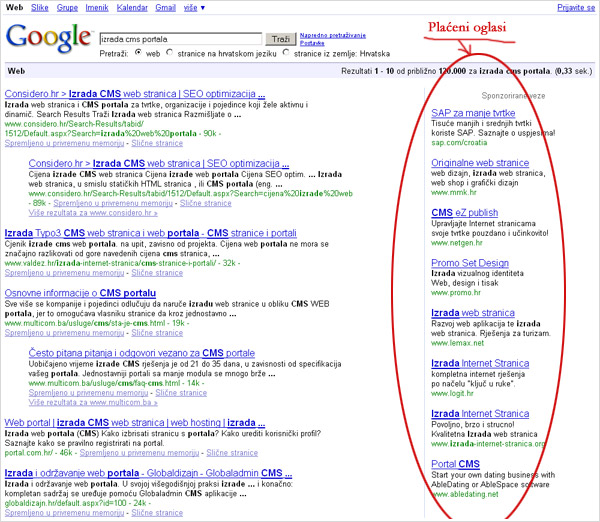Open 'SAP za manje tvrtke' sponsored ad

click(473, 113)
